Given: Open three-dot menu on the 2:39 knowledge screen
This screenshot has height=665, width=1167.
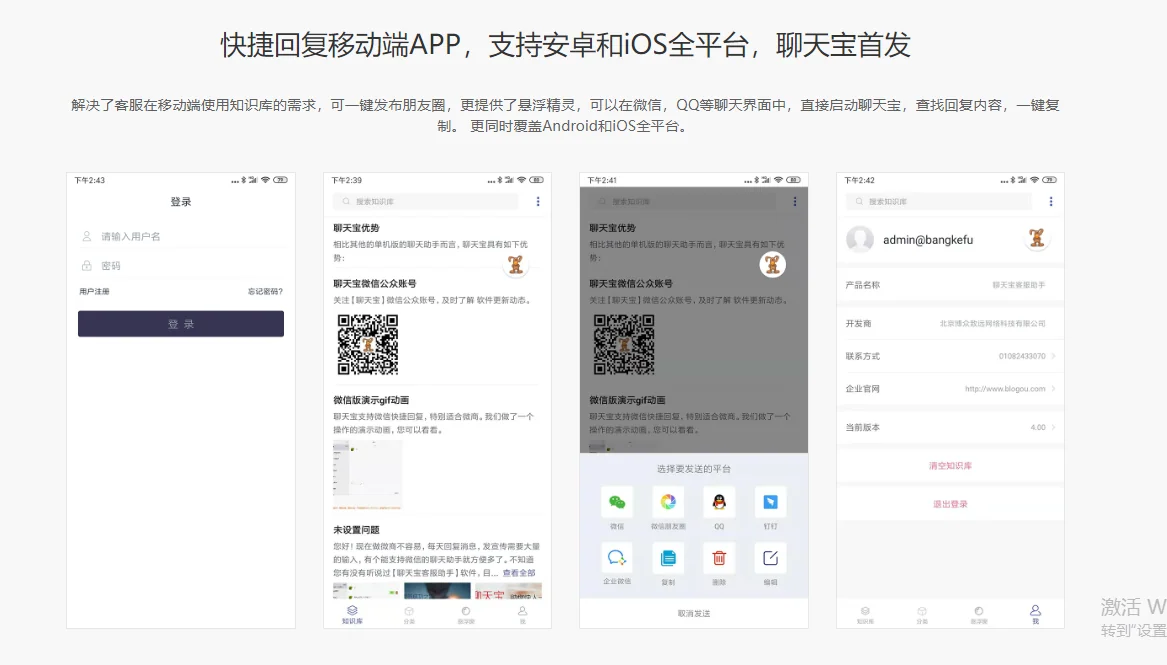Looking at the screenshot, I should [x=538, y=202].
